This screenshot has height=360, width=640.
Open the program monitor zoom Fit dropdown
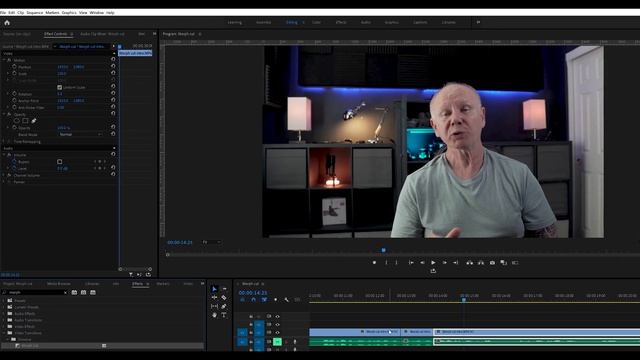tap(211, 242)
